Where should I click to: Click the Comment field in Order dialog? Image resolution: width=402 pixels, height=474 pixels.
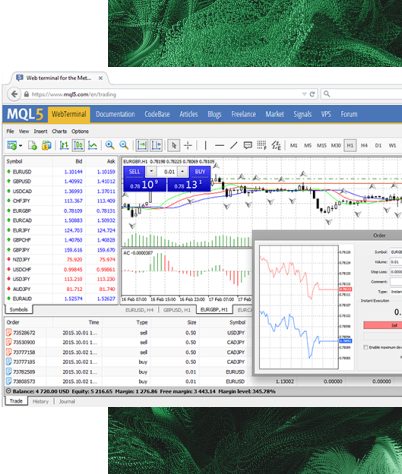(396, 282)
